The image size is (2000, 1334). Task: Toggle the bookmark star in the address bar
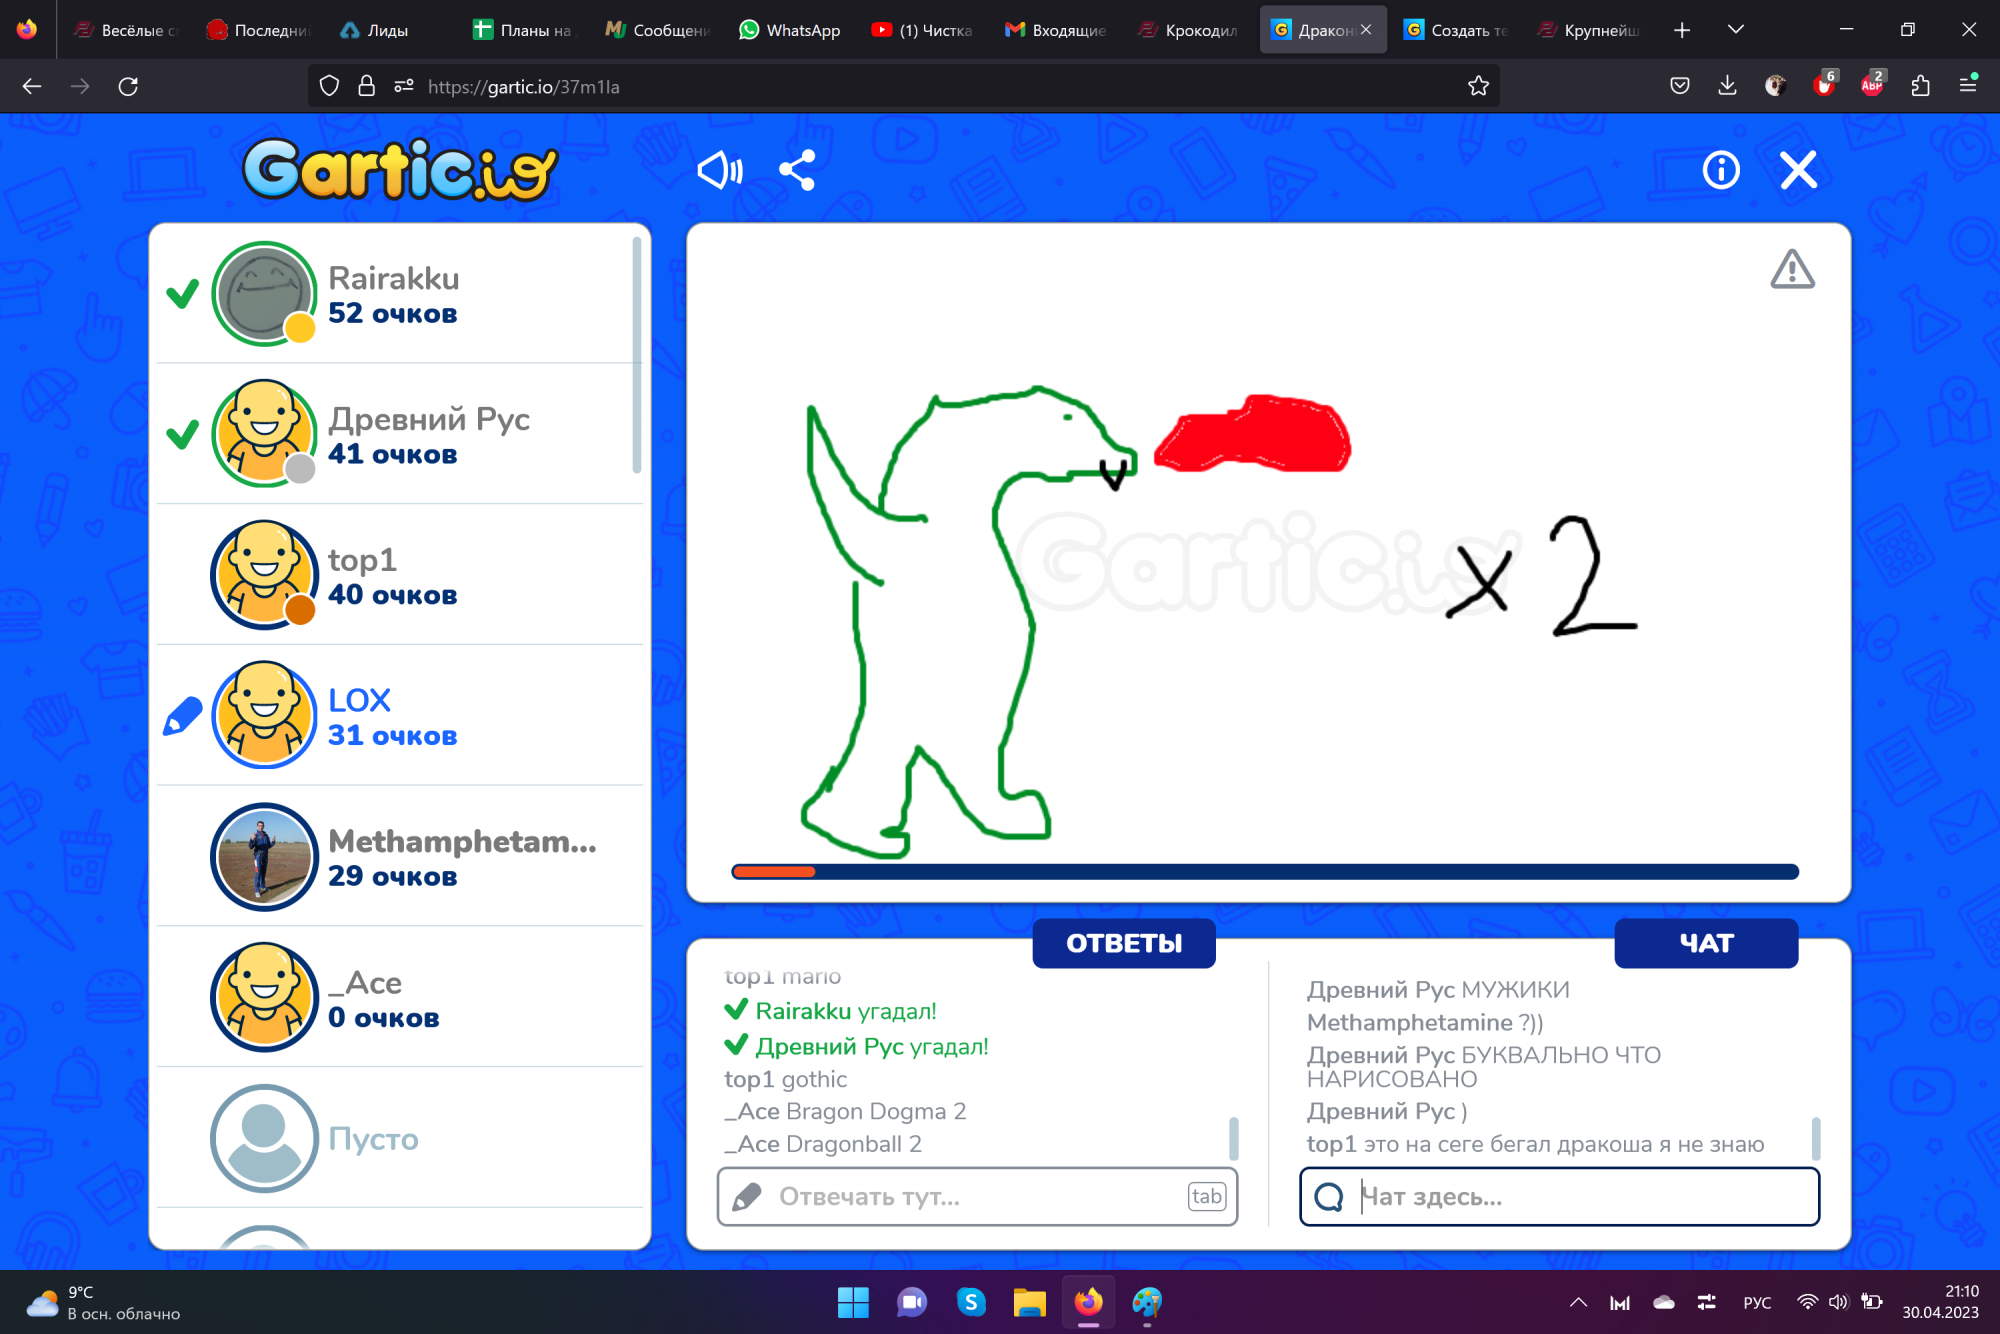(1479, 86)
